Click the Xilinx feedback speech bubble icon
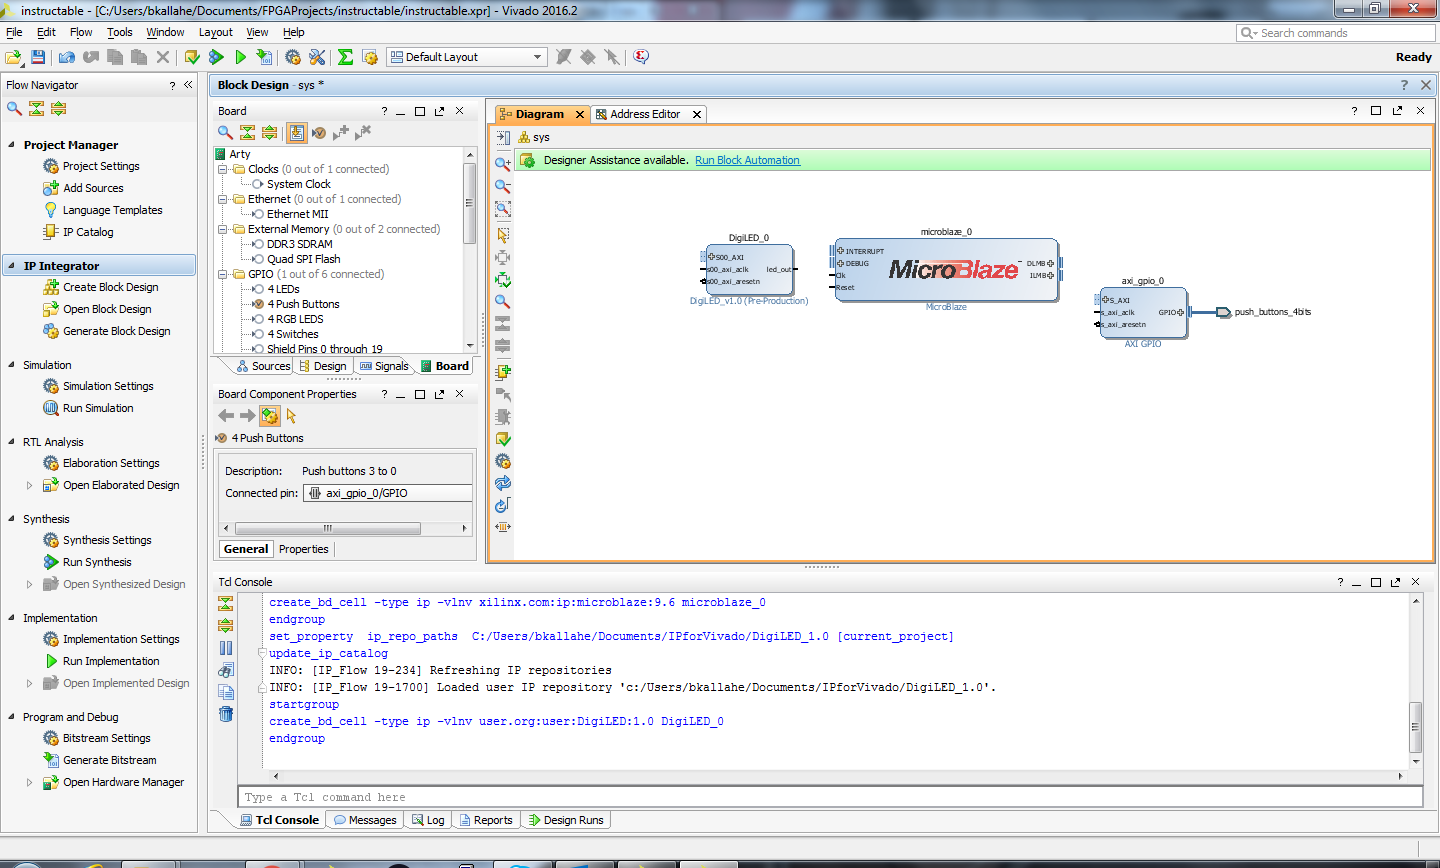 click(641, 57)
